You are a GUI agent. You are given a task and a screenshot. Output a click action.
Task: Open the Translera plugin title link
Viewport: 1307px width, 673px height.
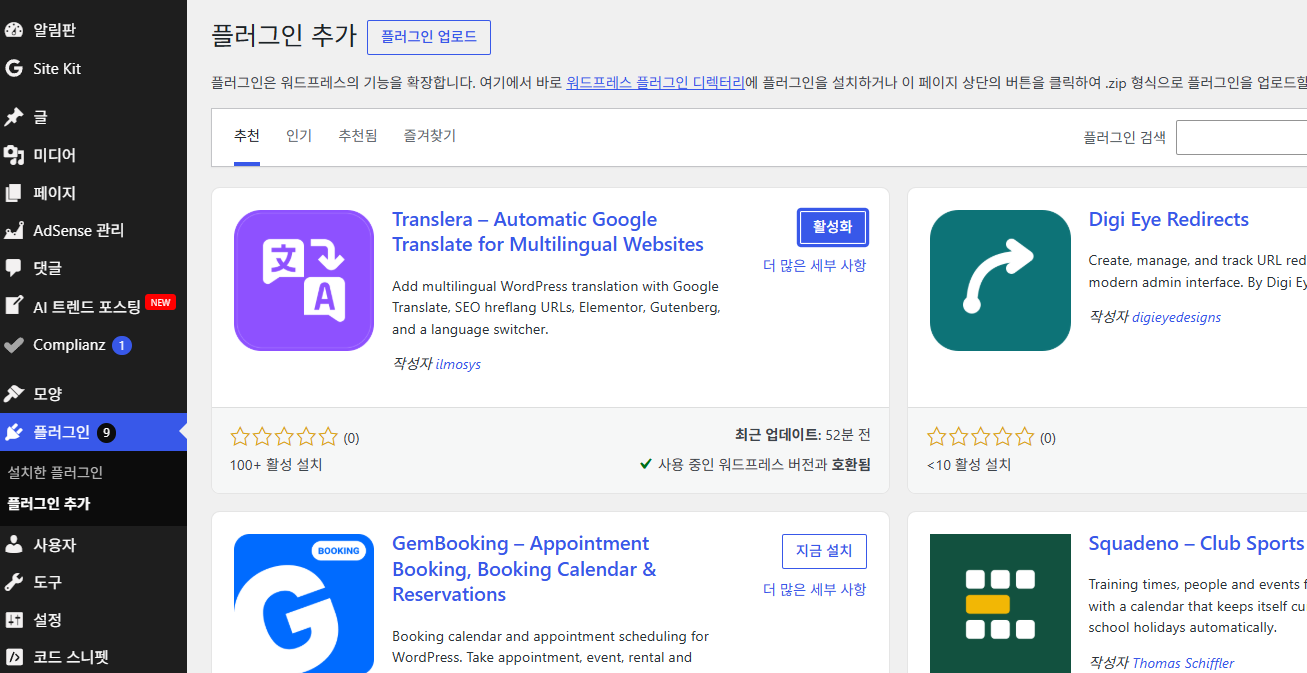click(x=548, y=232)
